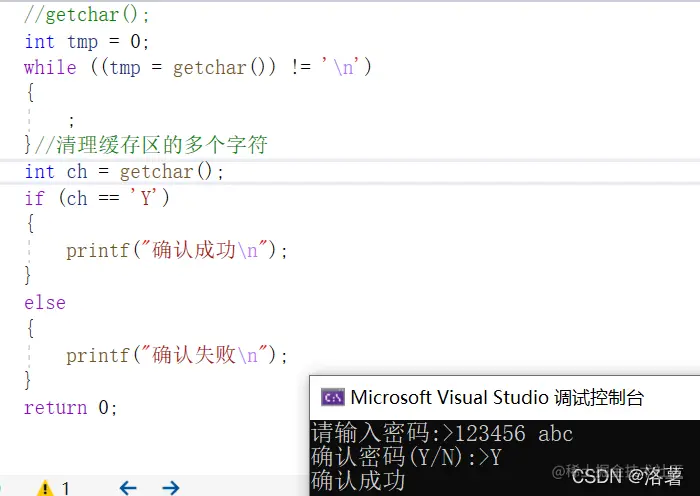Click the printf 确认失败 statement
The image size is (700, 496).
coord(177,355)
